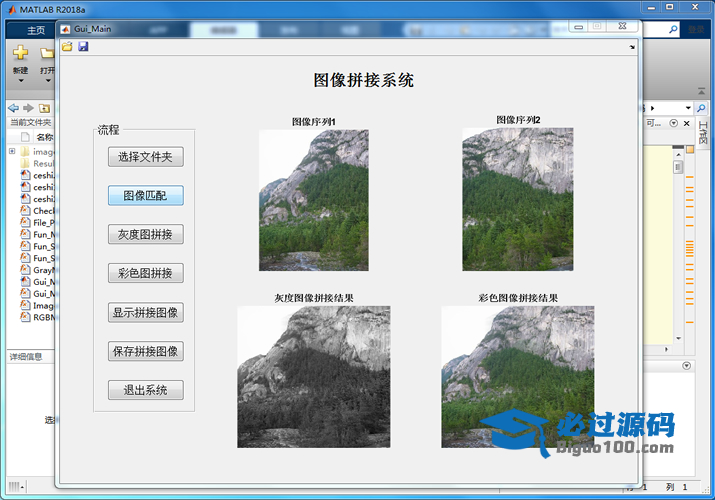Click the 显示拼接图像 button

145,312
